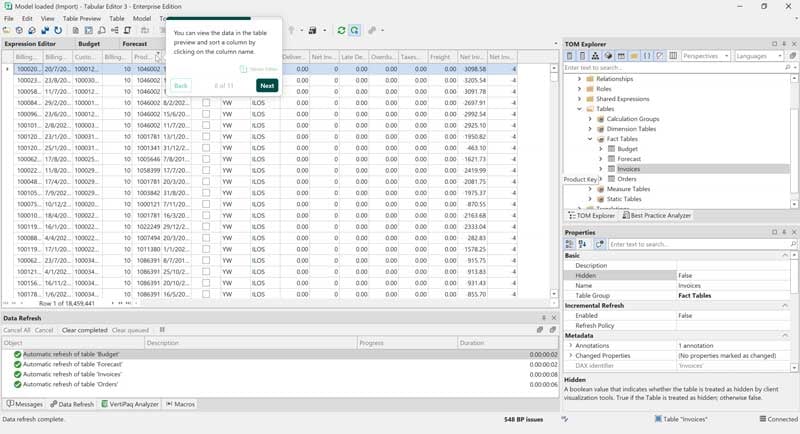Select the Orders table in TOM Explorer
The width and height of the screenshot is (800, 434).
pos(627,179)
